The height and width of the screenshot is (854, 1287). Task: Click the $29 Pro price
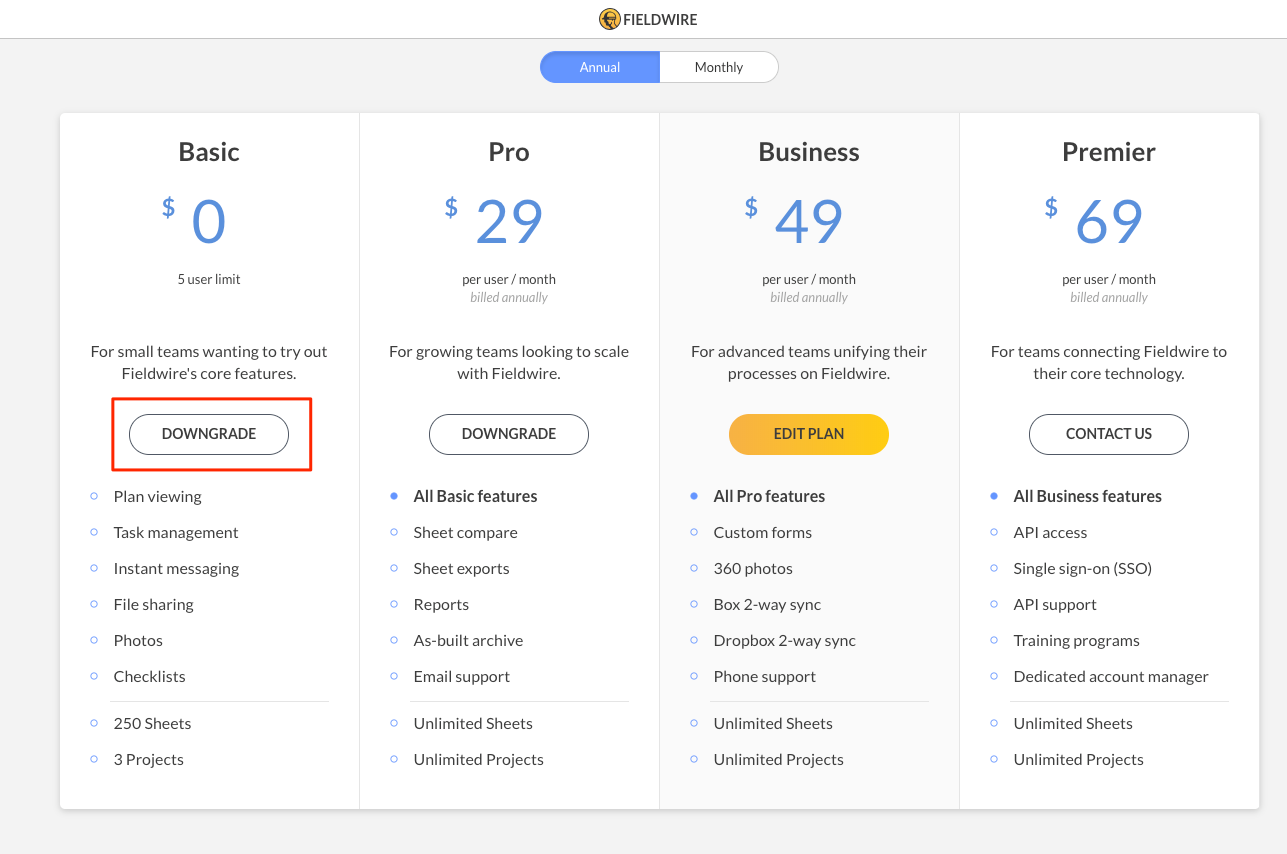494,221
